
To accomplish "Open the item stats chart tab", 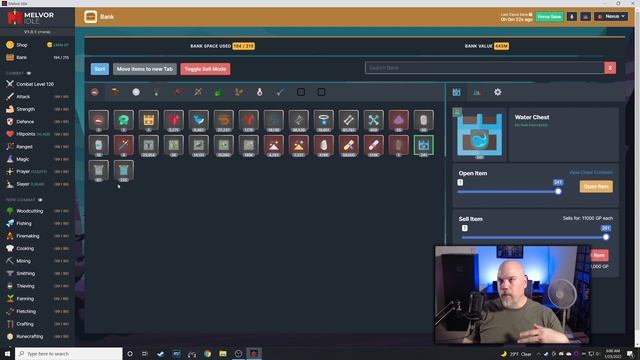I will click(x=477, y=92).
